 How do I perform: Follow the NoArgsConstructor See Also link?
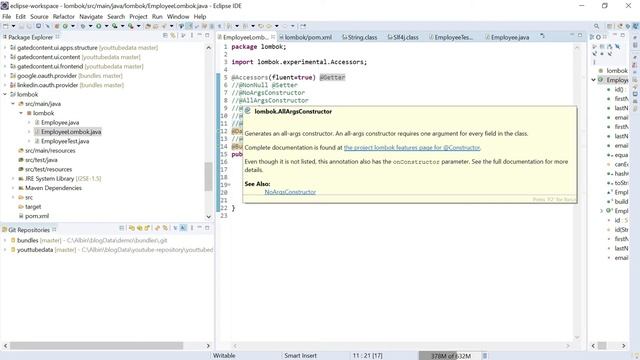coord(290,192)
